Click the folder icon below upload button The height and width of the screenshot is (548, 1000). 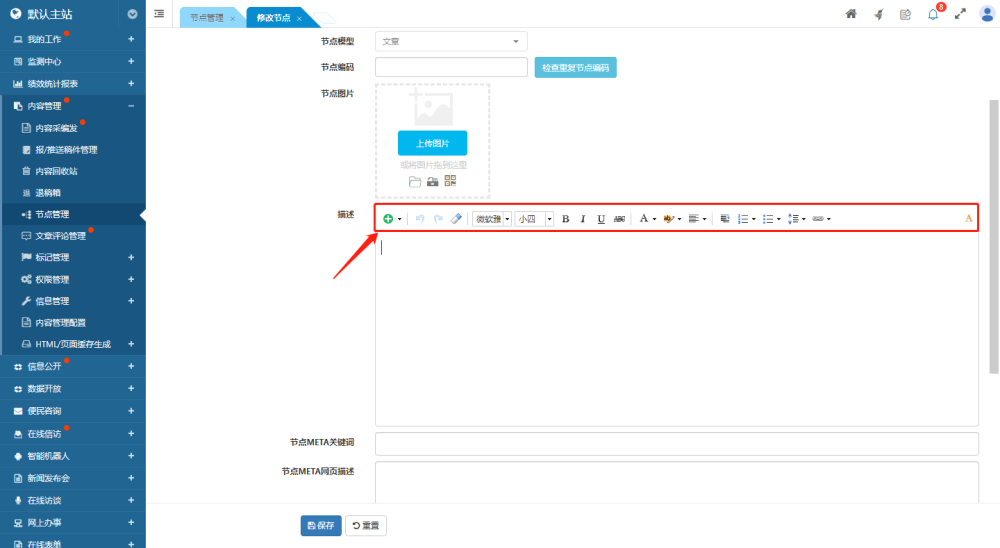point(415,181)
